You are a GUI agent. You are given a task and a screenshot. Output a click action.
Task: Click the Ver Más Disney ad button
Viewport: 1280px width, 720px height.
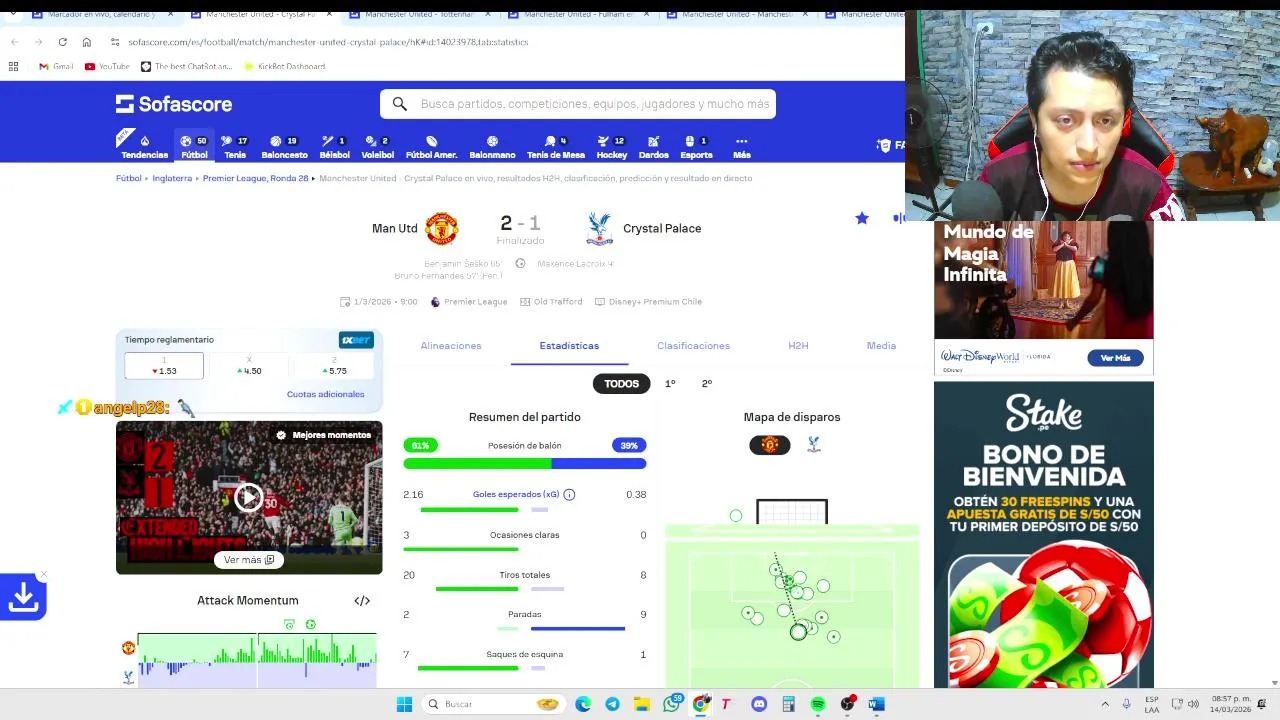(1115, 358)
